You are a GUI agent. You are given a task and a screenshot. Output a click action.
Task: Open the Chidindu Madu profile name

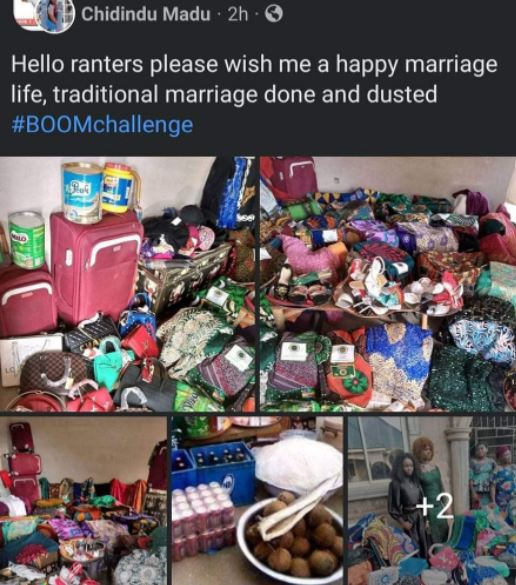click(146, 15)
